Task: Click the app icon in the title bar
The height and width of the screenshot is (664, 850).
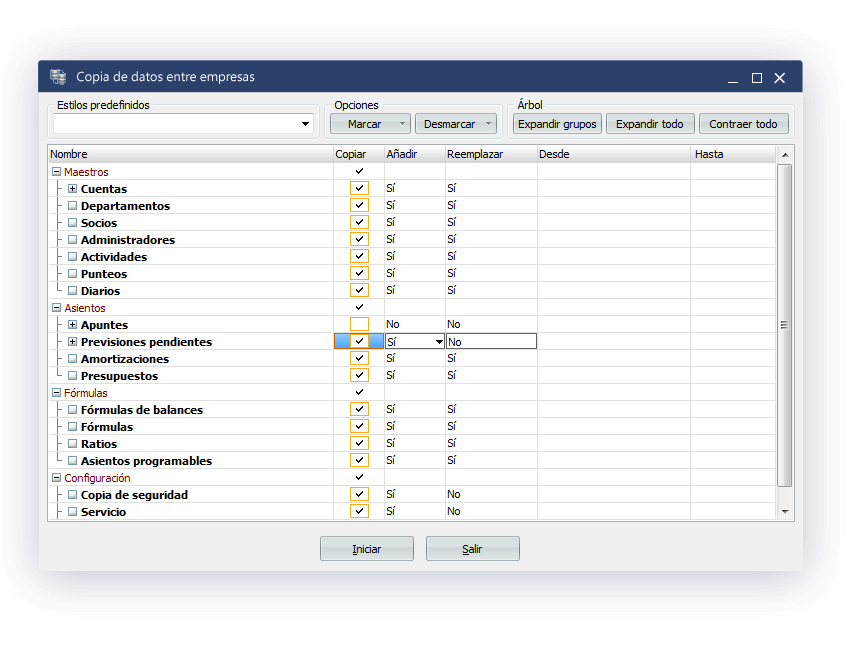Action: click(58, 77)
